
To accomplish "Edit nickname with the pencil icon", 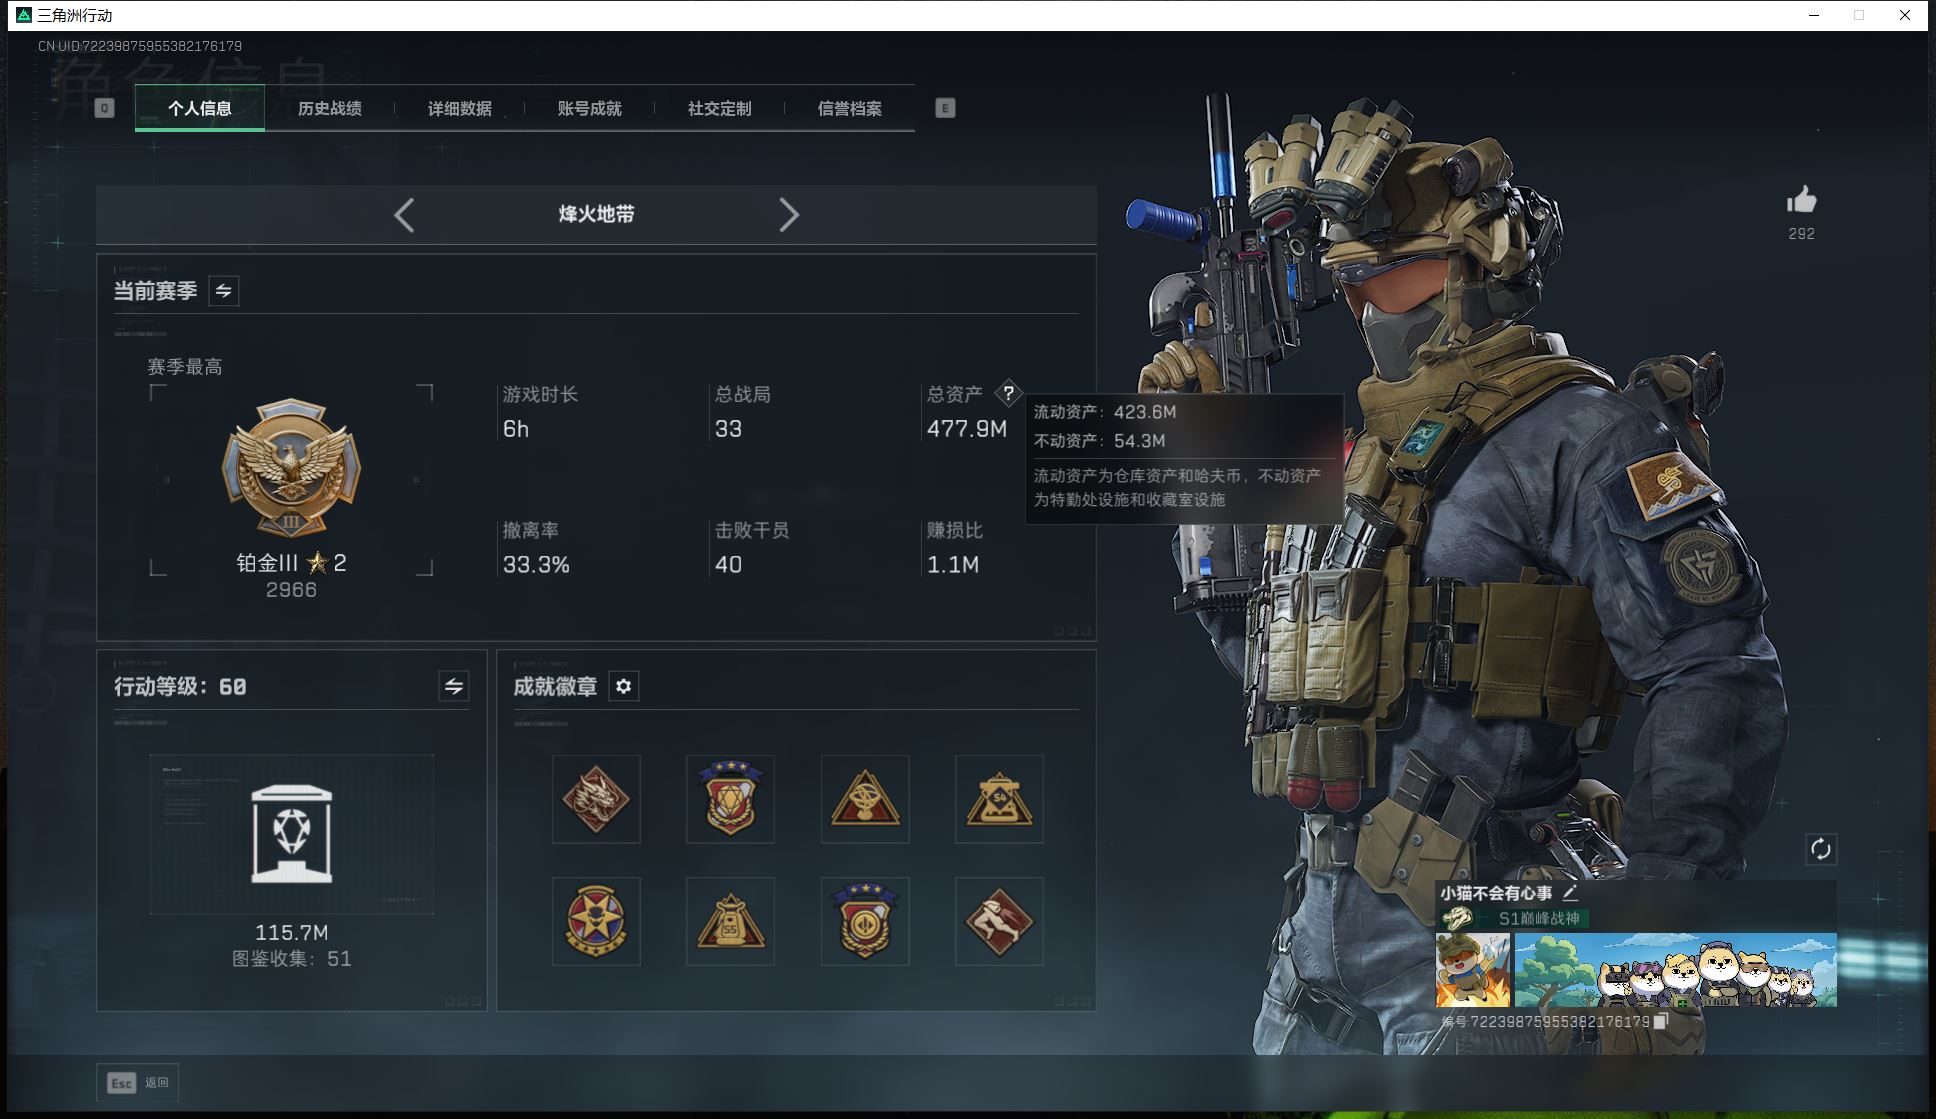I will [x=1570, y=893].
